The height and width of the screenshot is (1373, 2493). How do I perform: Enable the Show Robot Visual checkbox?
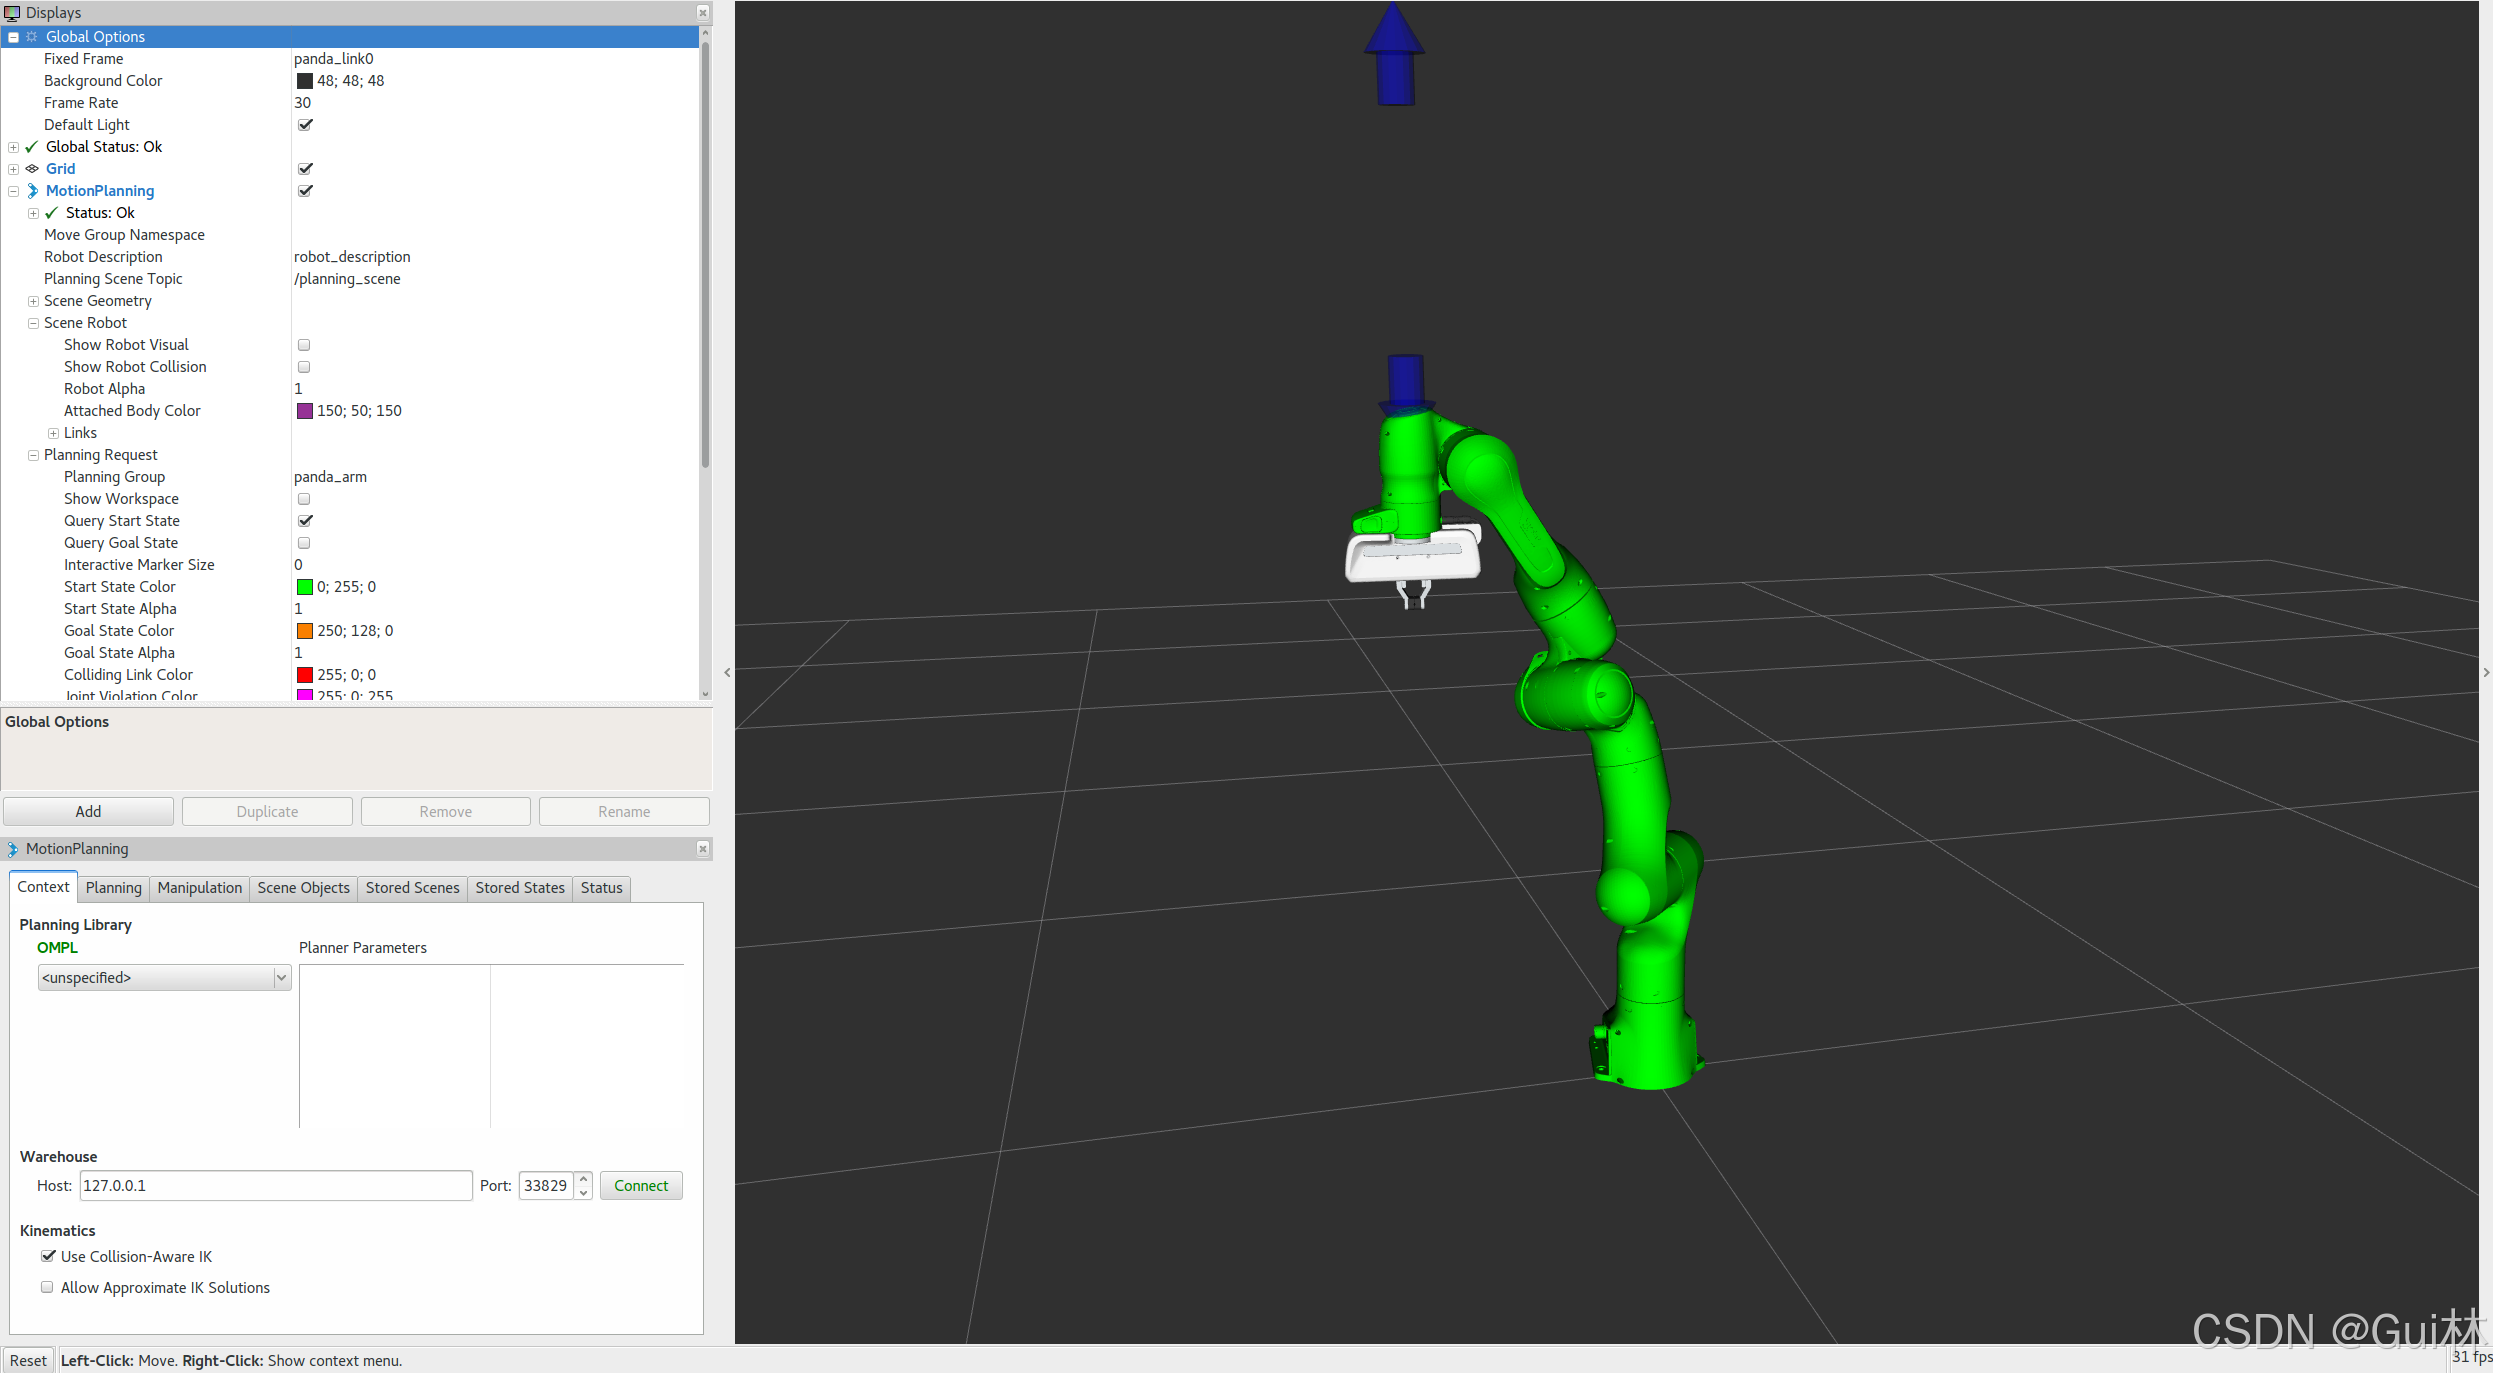click(304, 345)
